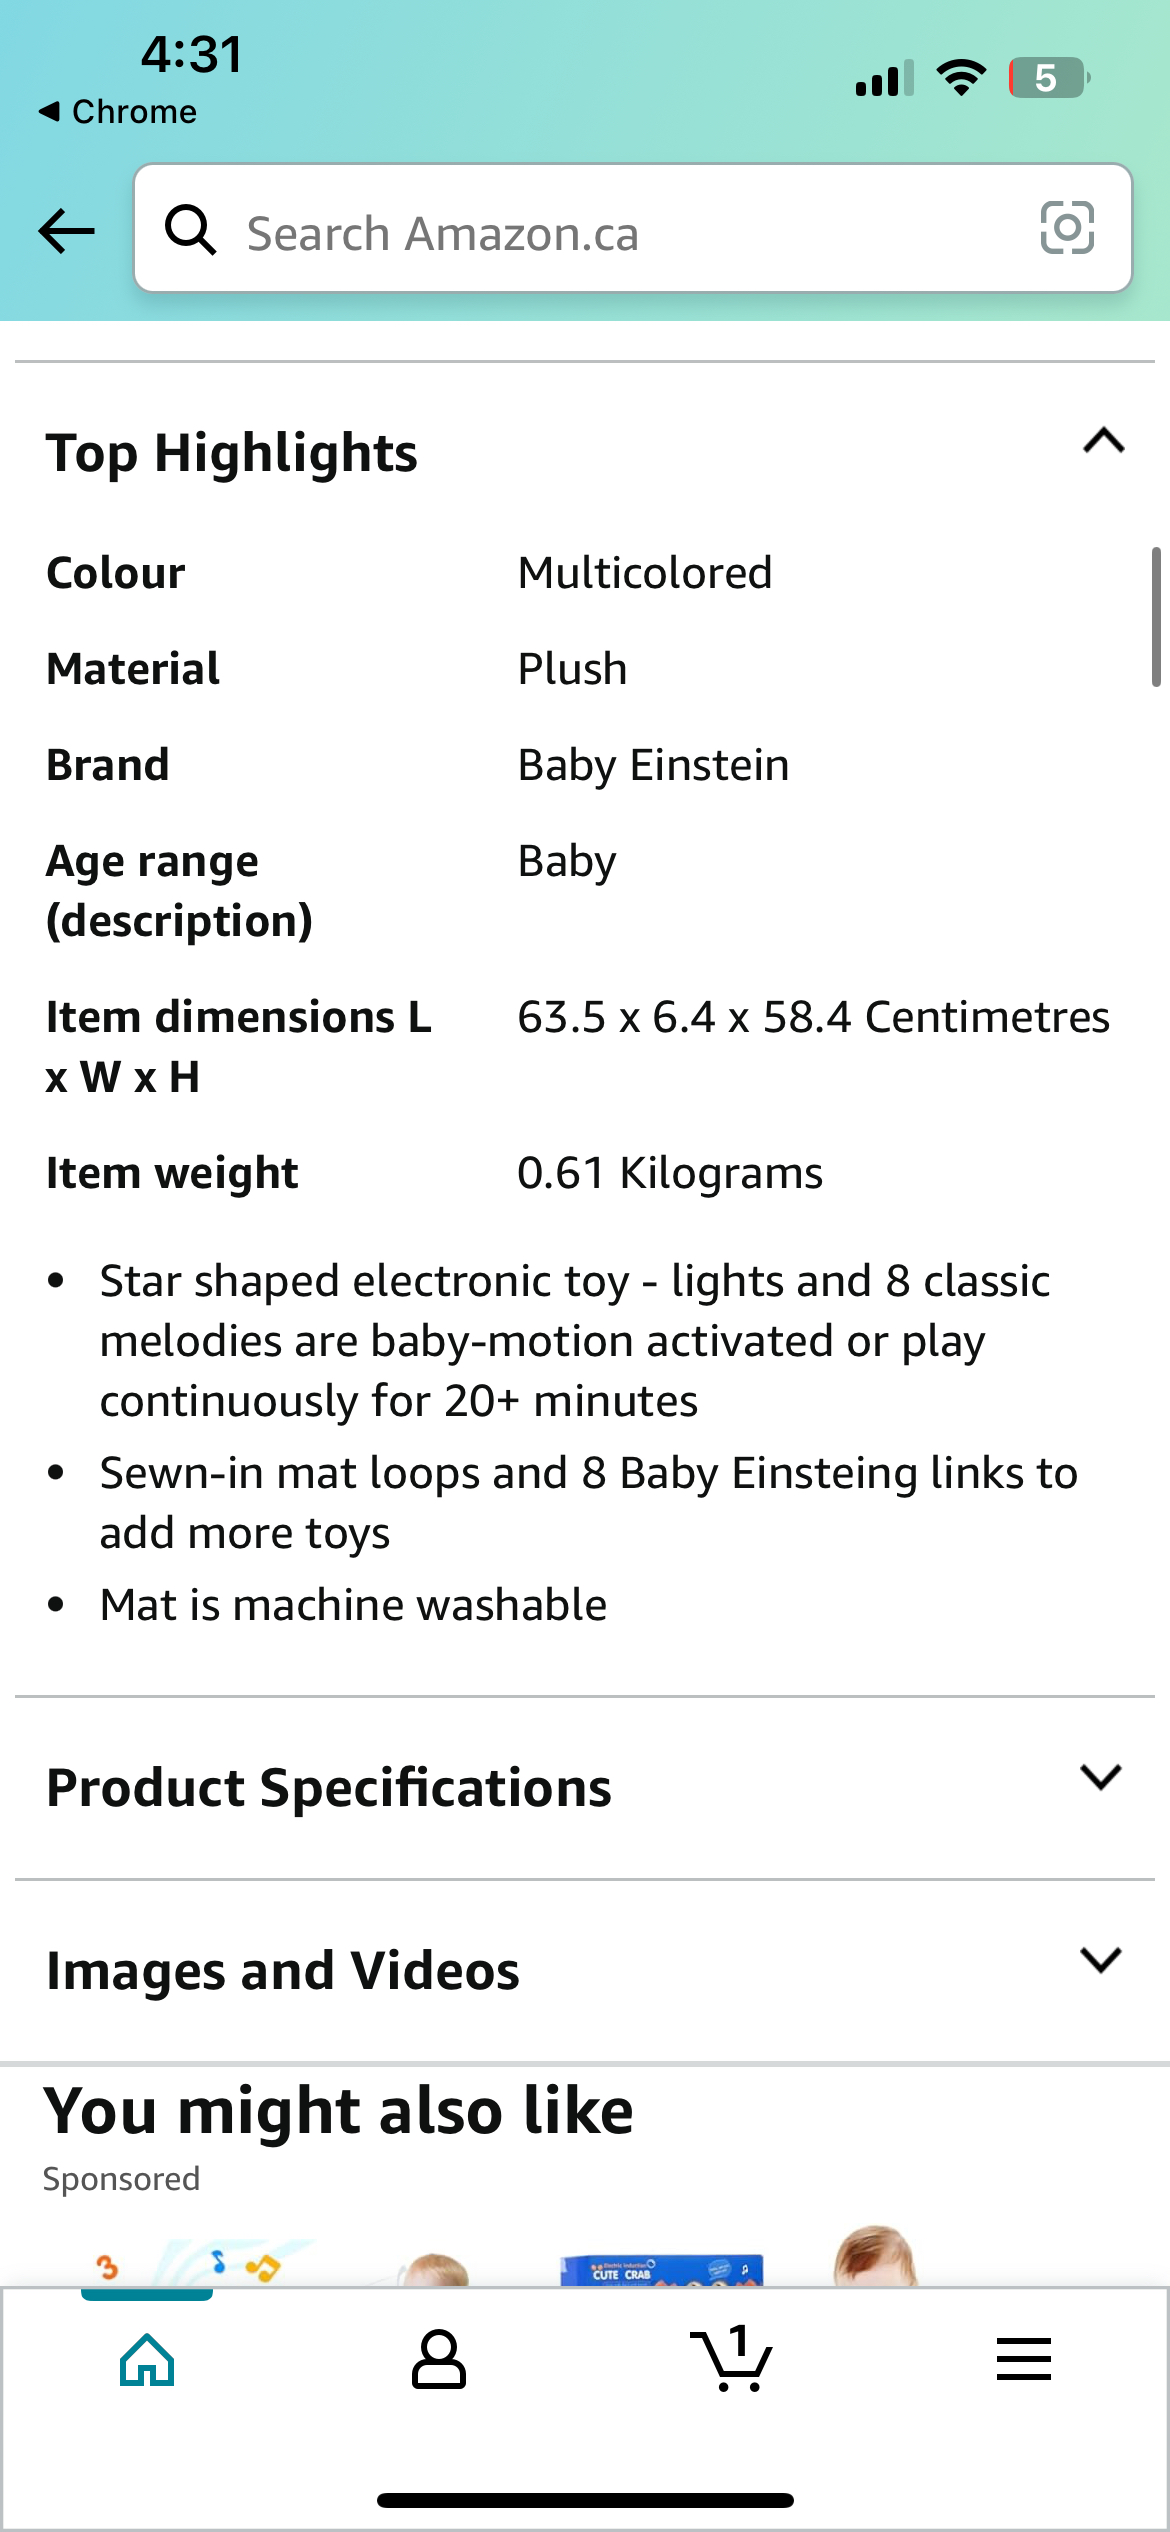This screenshot has height=2532, width=1170.
Task: Open the shopping cart with 1 item
Action: click(731, 2360)
